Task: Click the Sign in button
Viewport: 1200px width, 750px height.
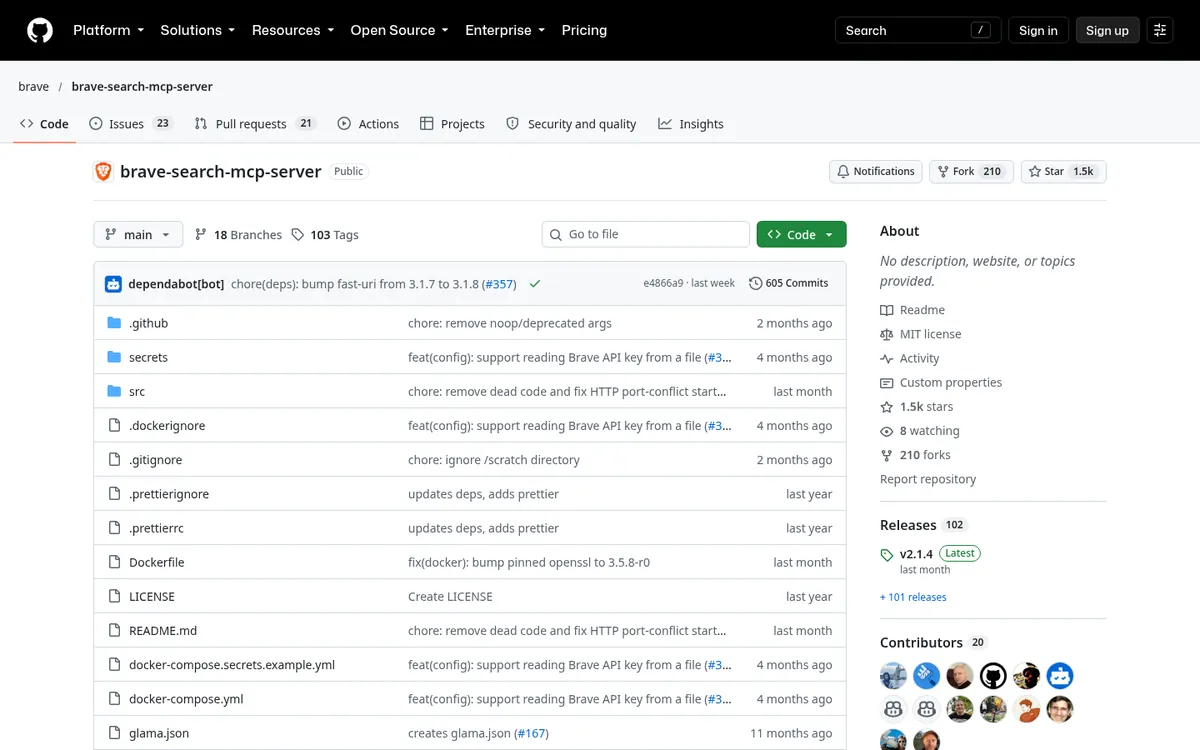Action: point(1038,30)
